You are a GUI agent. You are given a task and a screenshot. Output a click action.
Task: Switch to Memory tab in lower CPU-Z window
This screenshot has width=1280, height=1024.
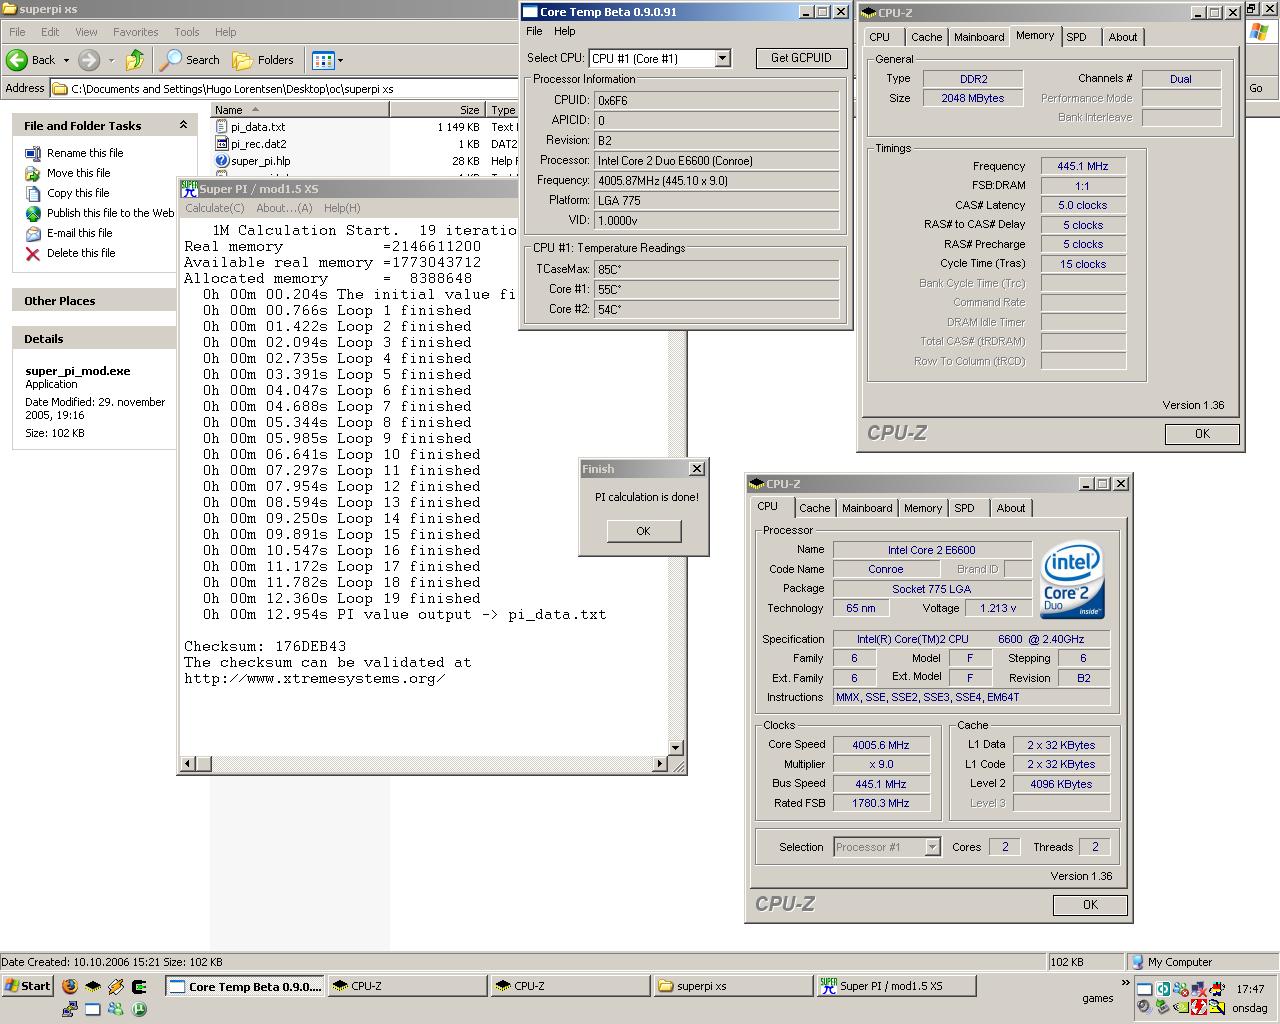click(922, 508)
